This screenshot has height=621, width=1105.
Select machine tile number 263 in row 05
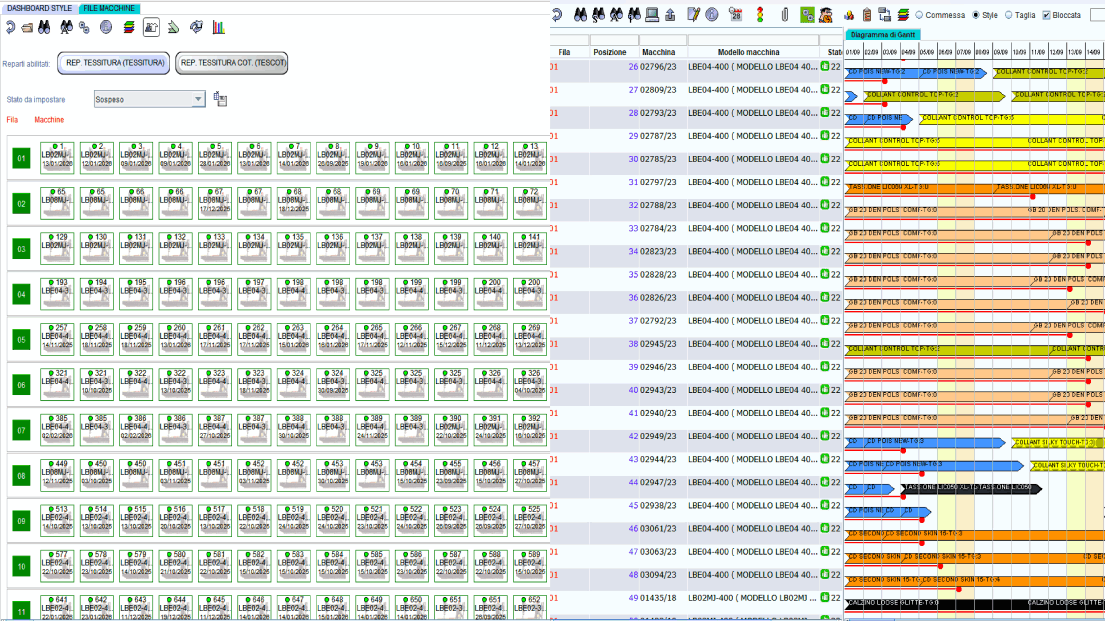[x=293, y=339]
